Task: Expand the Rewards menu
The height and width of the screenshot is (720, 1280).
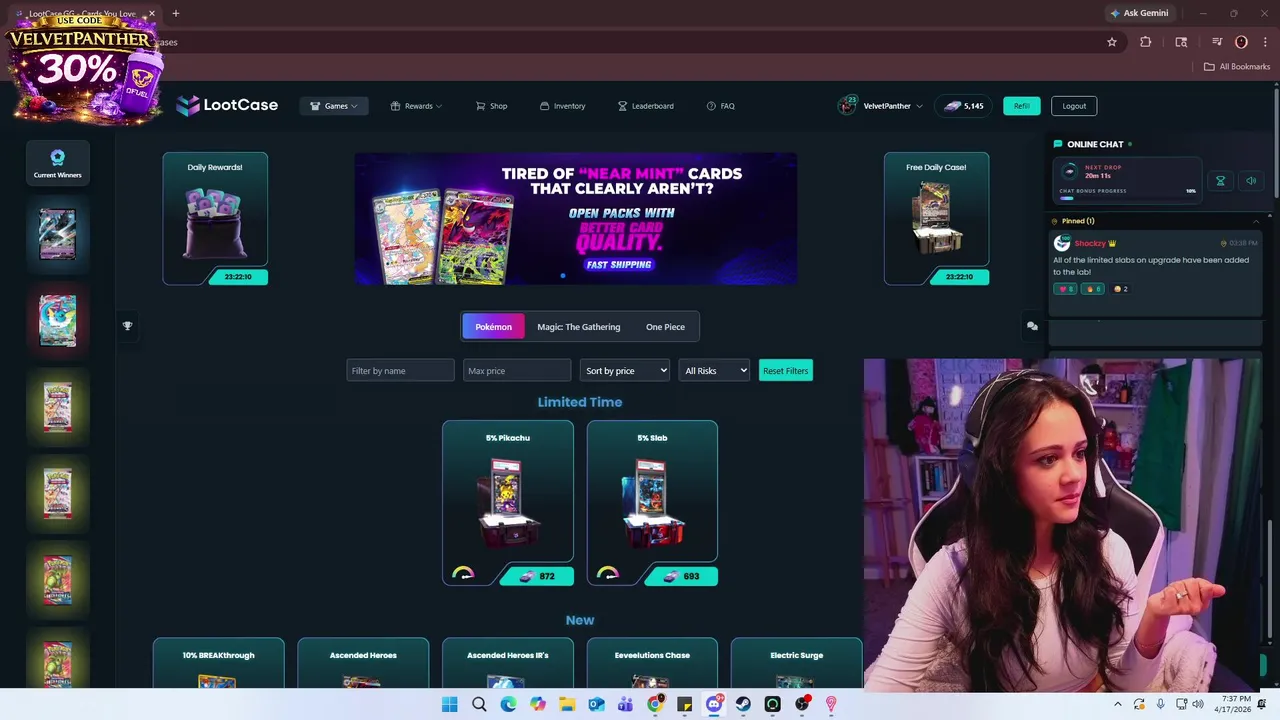Action: point(416,106)
